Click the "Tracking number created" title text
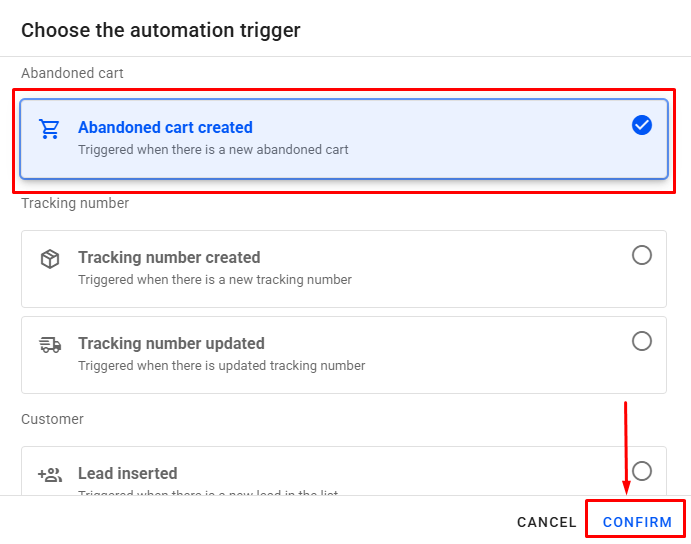Image resolution: width=691 pixels, height=544 pixels. [169, 257]
